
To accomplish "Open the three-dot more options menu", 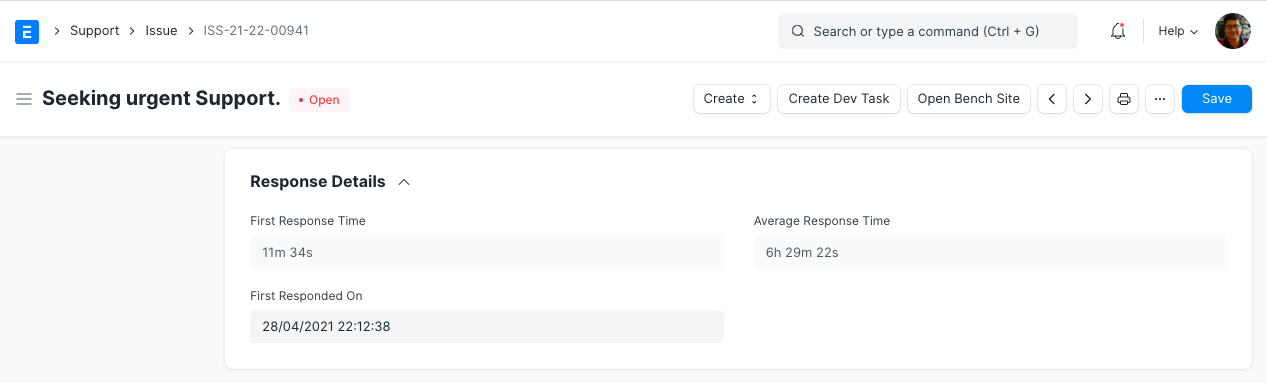I will [x=1160, y=99].
